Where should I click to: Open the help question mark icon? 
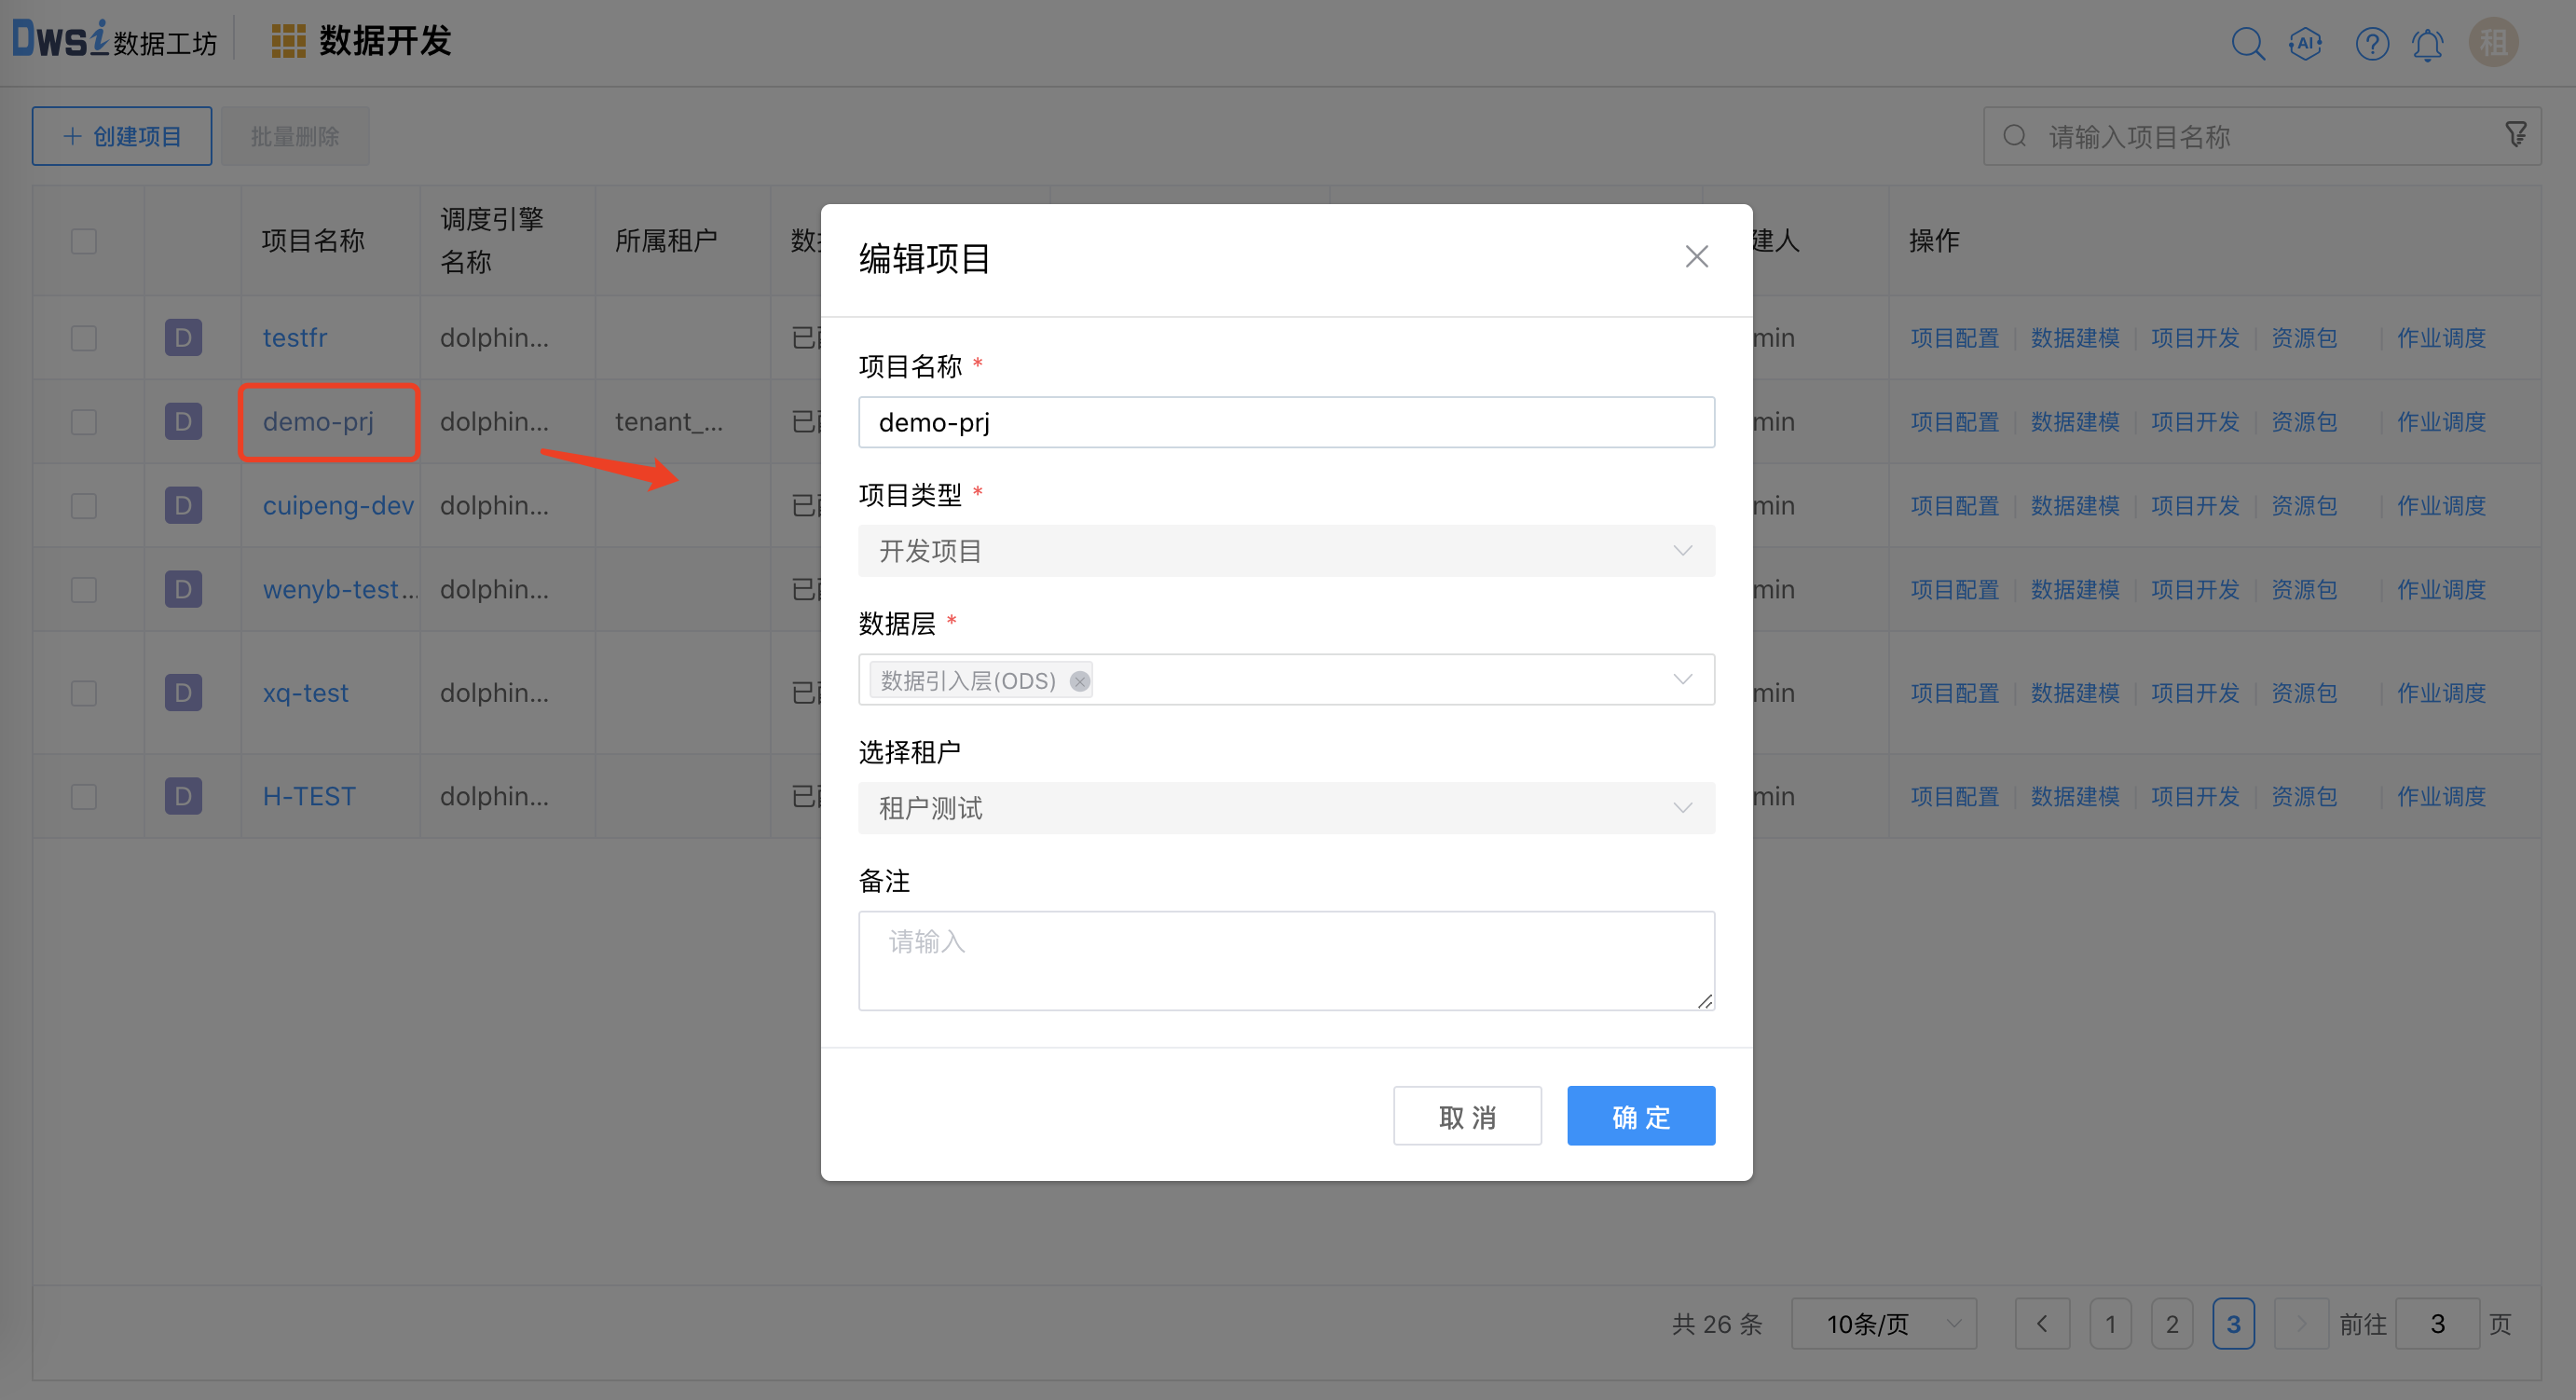pos(2371,44)
